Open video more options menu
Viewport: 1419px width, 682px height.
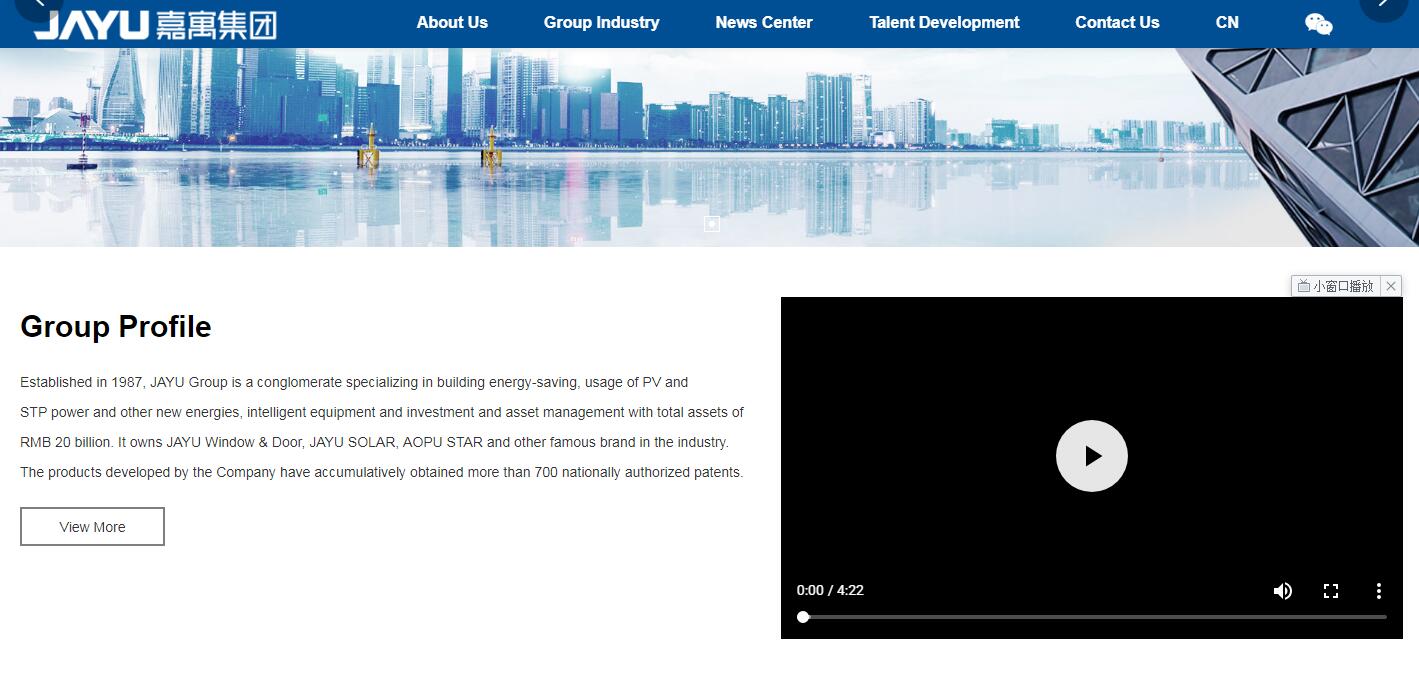[1379, 591]
